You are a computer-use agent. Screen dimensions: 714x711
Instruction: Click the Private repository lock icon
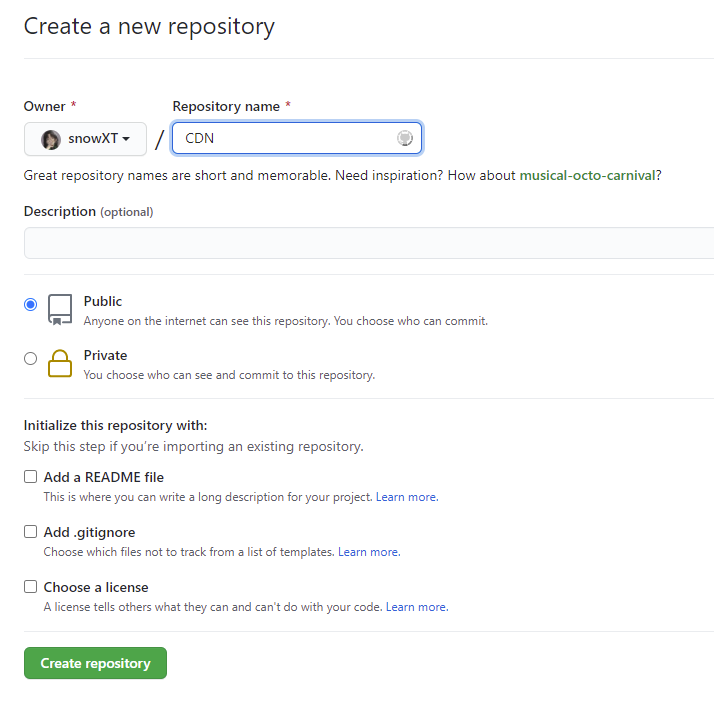coord(60,364)
